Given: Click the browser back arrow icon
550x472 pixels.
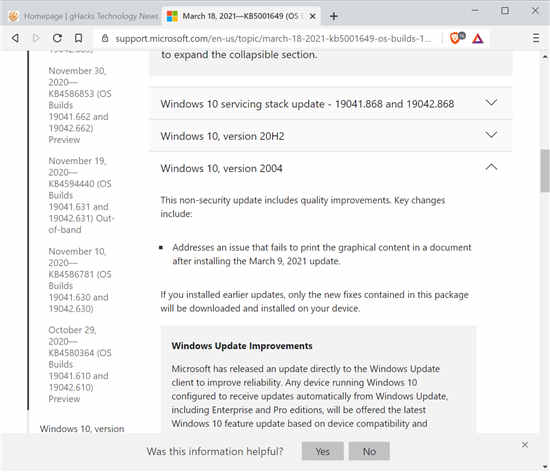Looking at the screenshot, I should click(x=15, y=38).
